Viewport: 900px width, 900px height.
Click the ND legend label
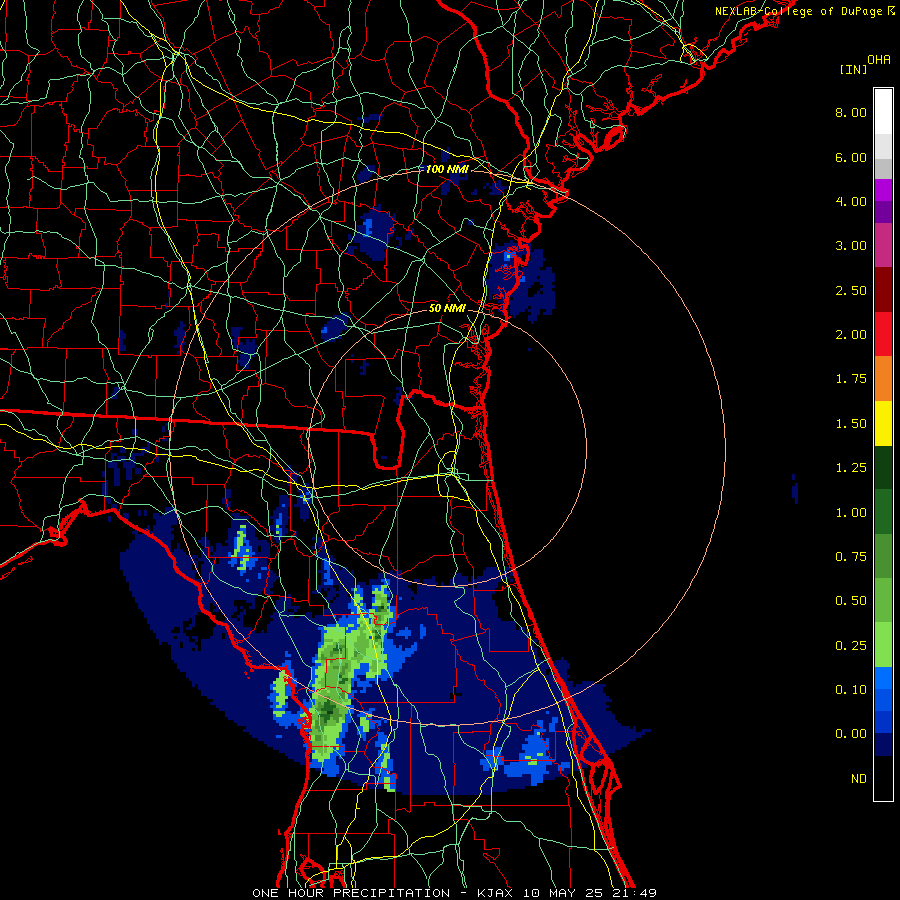coord(859,779)
